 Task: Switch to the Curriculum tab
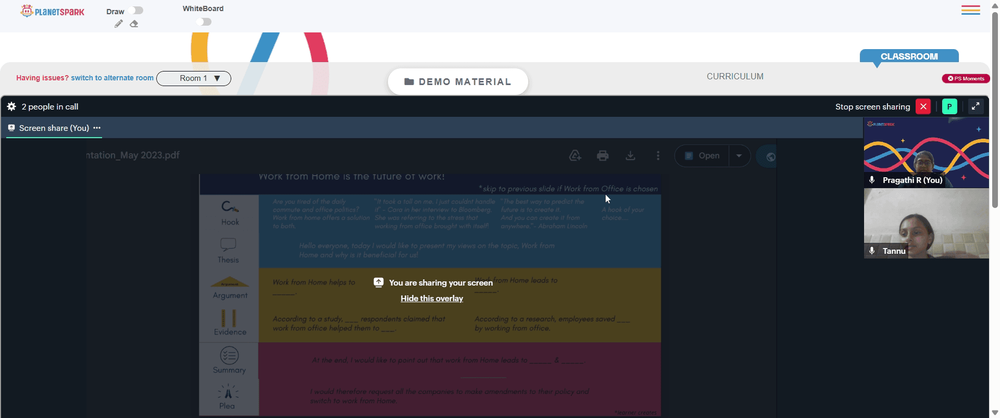pyautogui.click(x=735, y=77)
